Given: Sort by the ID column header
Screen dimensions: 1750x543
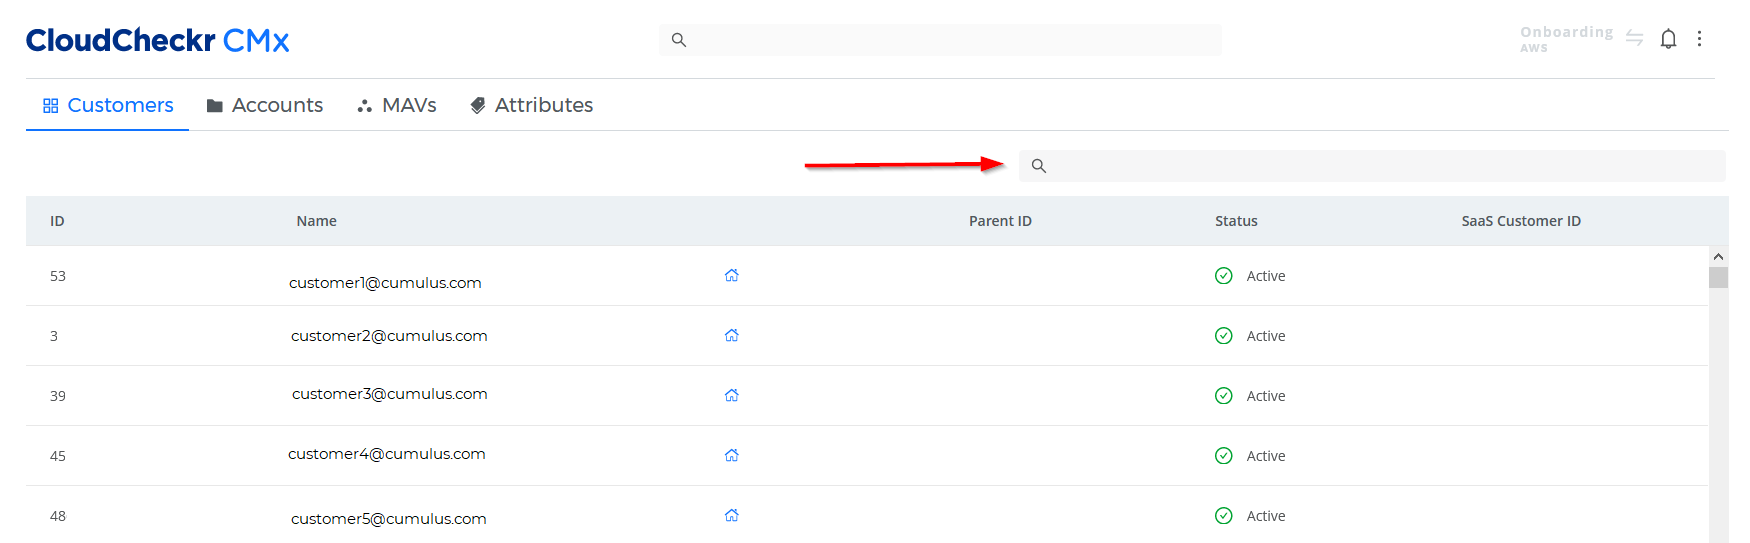Looking at the screenshot, I should click(57, 221).
